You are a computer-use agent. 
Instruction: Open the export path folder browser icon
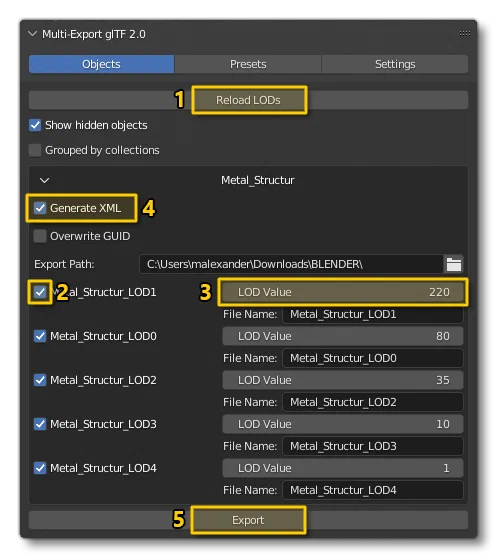[454, 264]
